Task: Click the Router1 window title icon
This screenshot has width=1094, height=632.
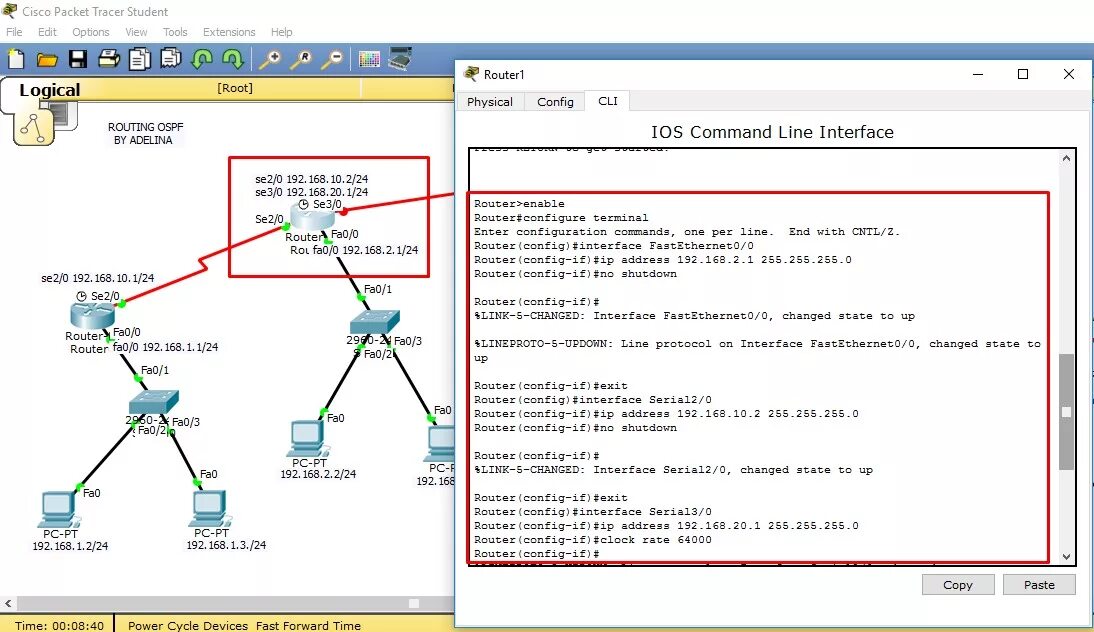Action: (472, 74)
